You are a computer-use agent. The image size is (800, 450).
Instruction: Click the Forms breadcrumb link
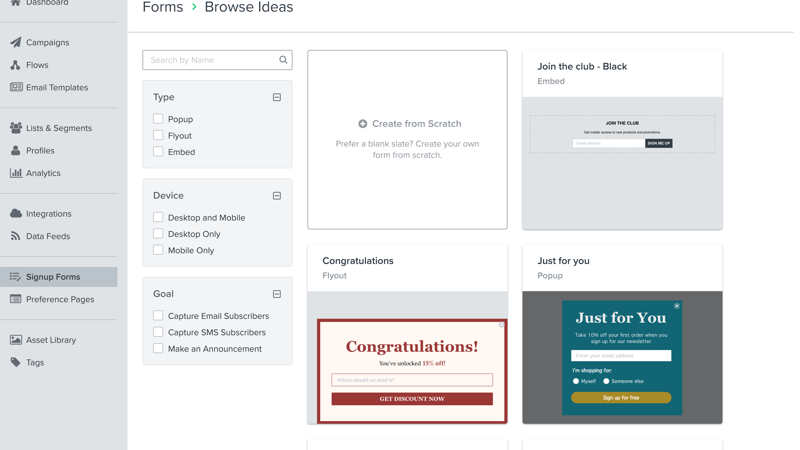pos(162,8)
